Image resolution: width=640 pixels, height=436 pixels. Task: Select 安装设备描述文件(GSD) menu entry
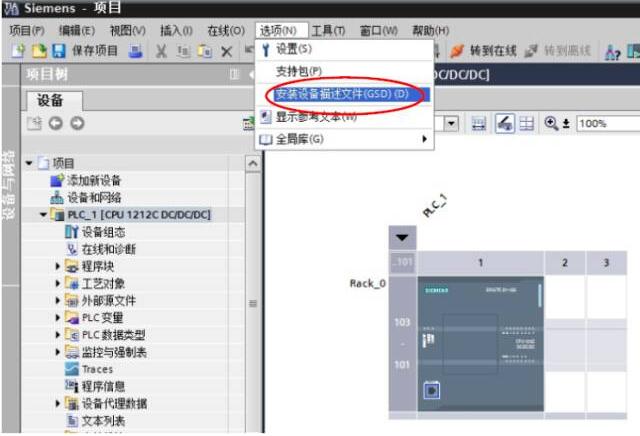(x=342, y=94)
